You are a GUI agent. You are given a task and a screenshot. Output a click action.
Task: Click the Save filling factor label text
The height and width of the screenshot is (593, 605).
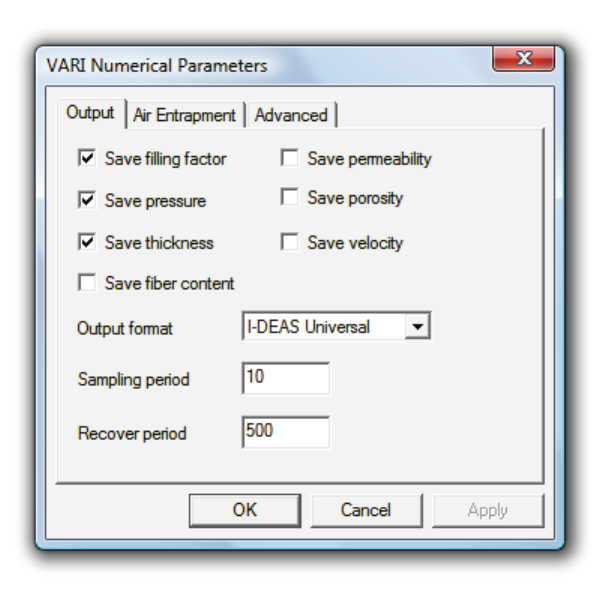pos(165,159)
